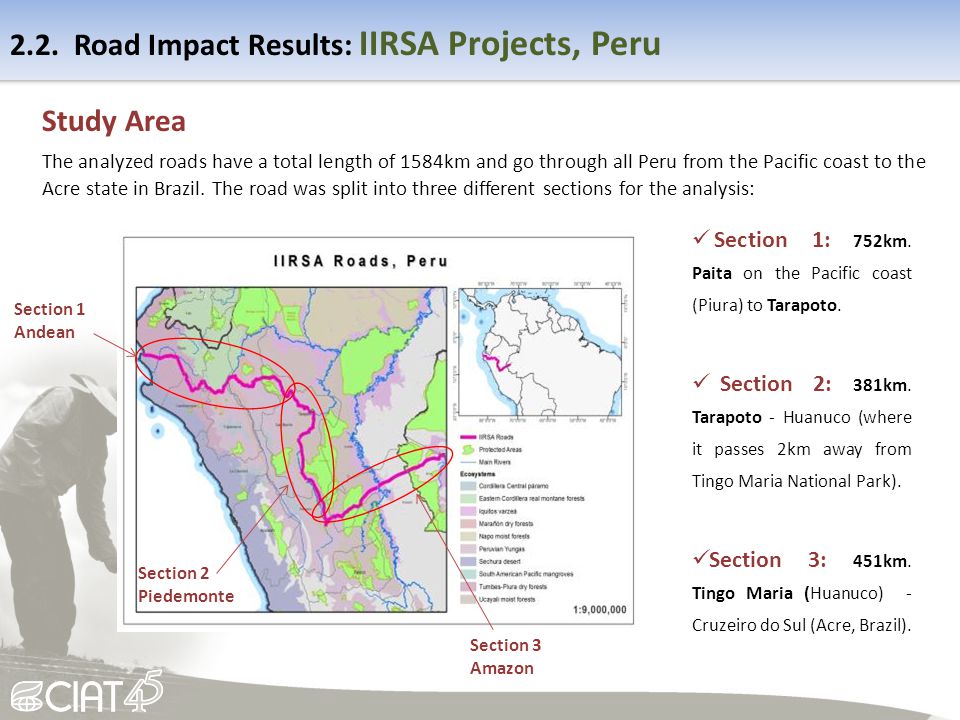Click the "Tingo Maria National Park" text

pos(793,481)
